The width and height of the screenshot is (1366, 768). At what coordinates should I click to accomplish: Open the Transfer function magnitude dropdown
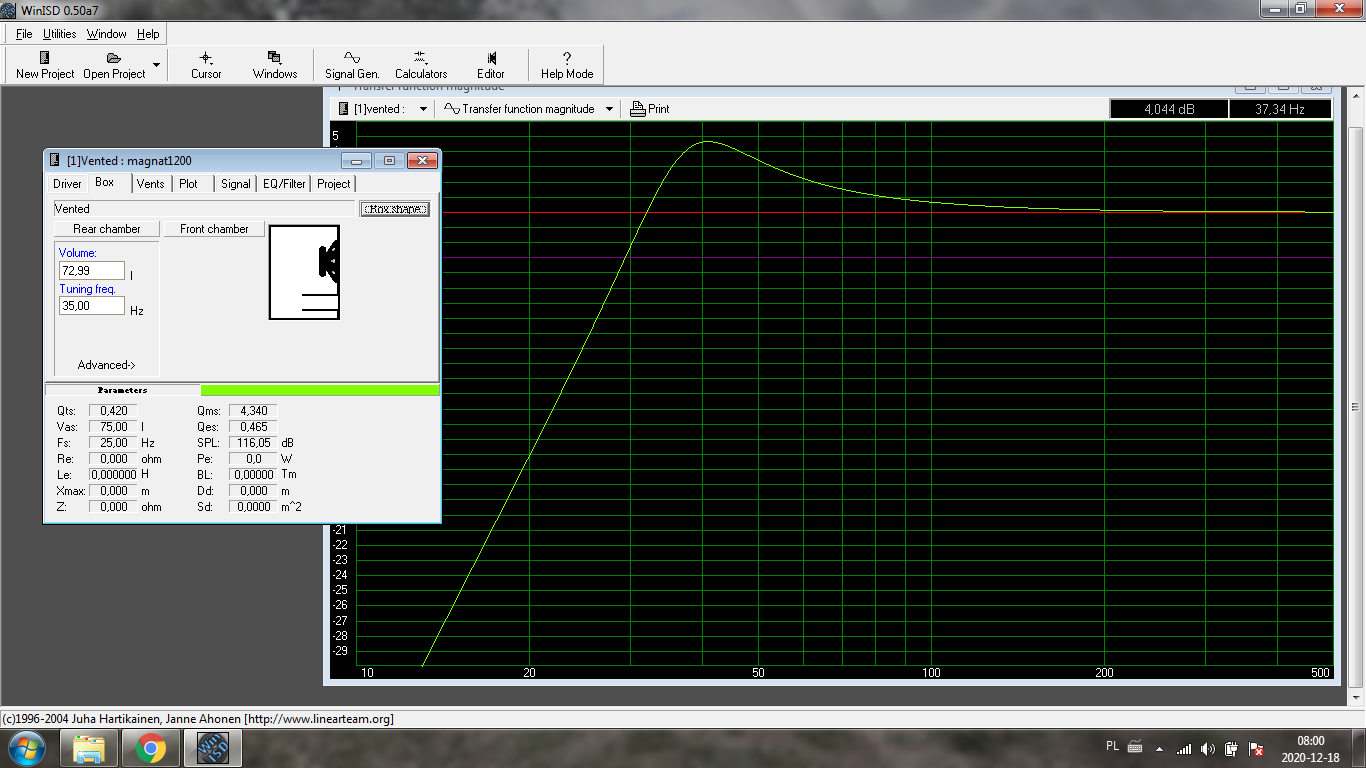point(609,109)
